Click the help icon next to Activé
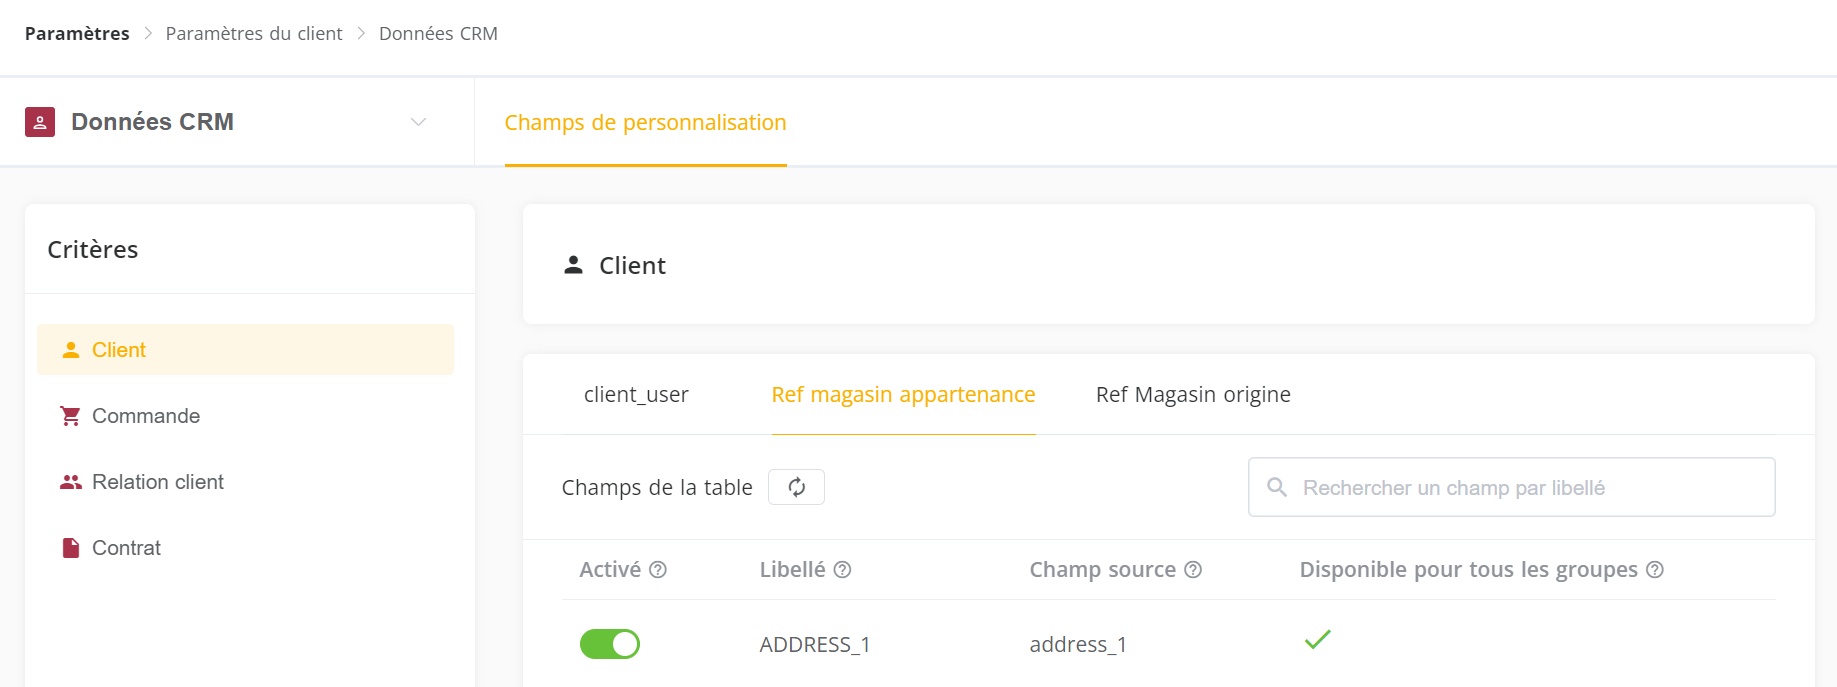This screenshot has height=687, width=1837. tap(658, 569)
